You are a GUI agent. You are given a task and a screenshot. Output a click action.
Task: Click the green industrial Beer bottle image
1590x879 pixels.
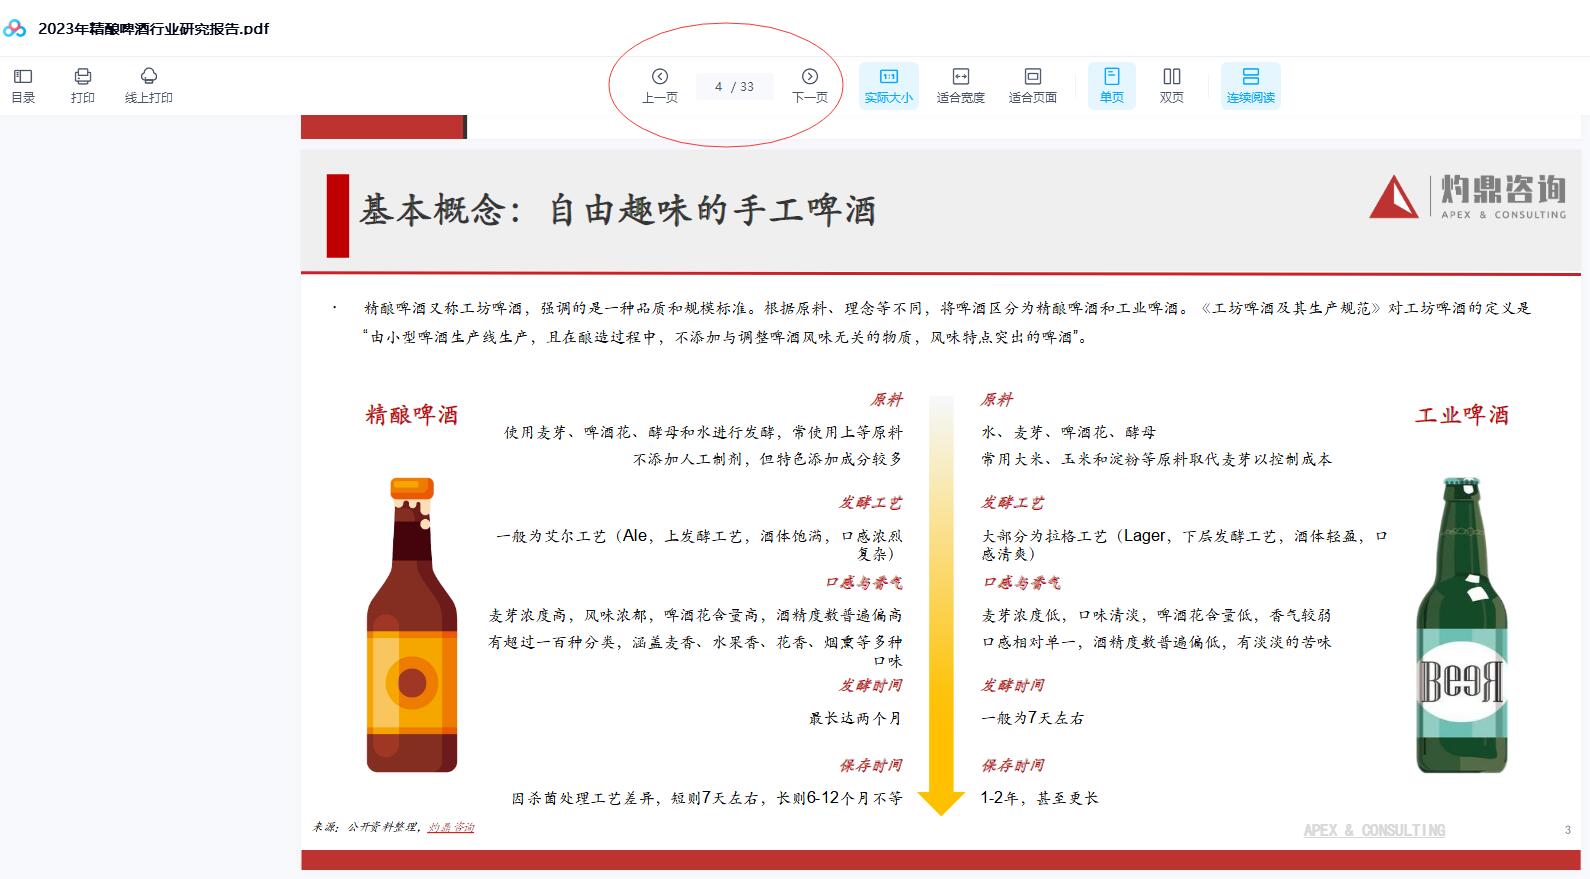1461,625
